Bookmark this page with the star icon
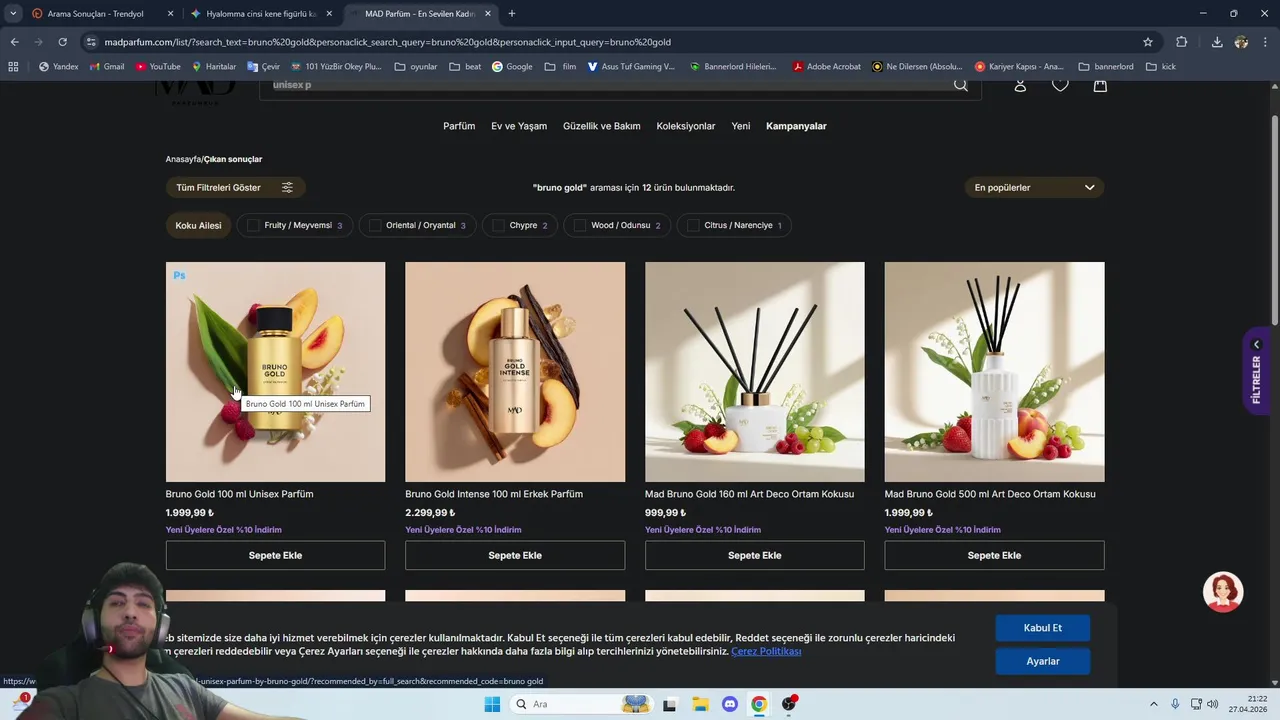Image resolution: width=1280 pixels, height=720 pixels. [1148, 42]
